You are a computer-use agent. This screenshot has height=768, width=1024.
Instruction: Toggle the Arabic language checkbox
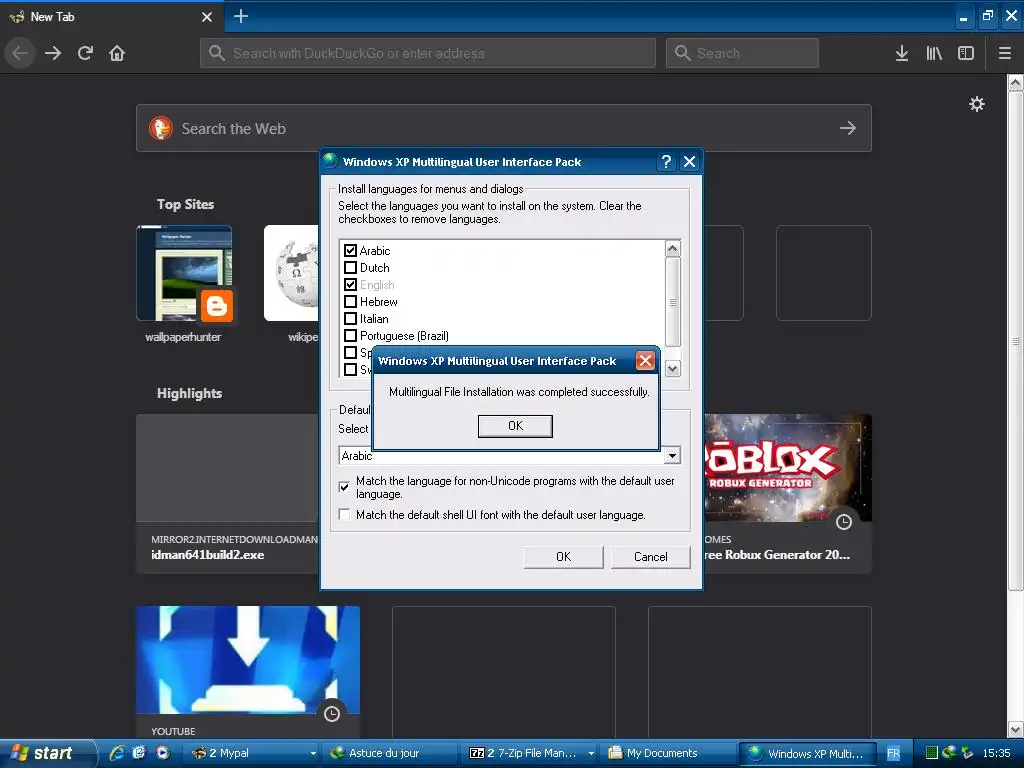(x=350, y=250)
